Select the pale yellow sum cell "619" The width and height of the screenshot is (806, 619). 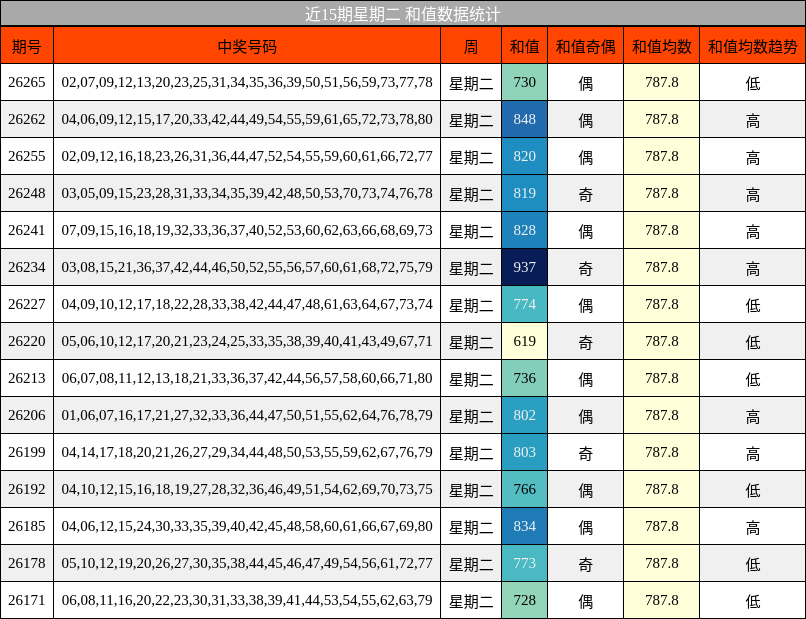(x=524, y=341)
